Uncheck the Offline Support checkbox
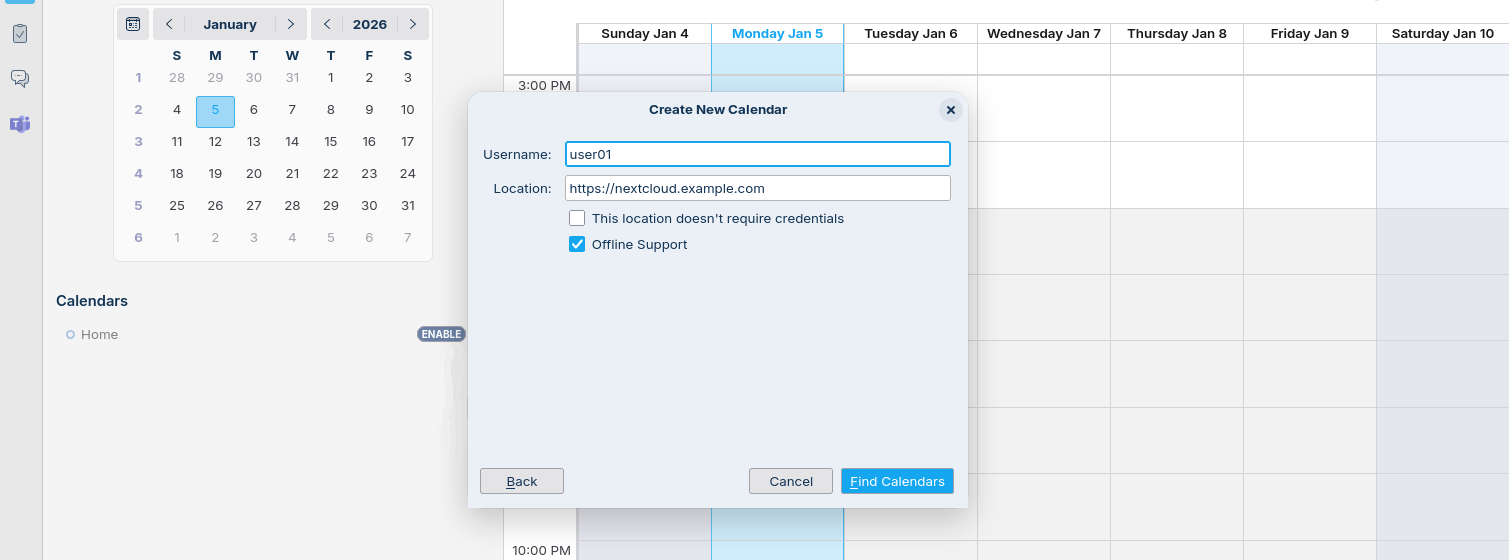Viewport: 1509px width, 560px height. 577,244
